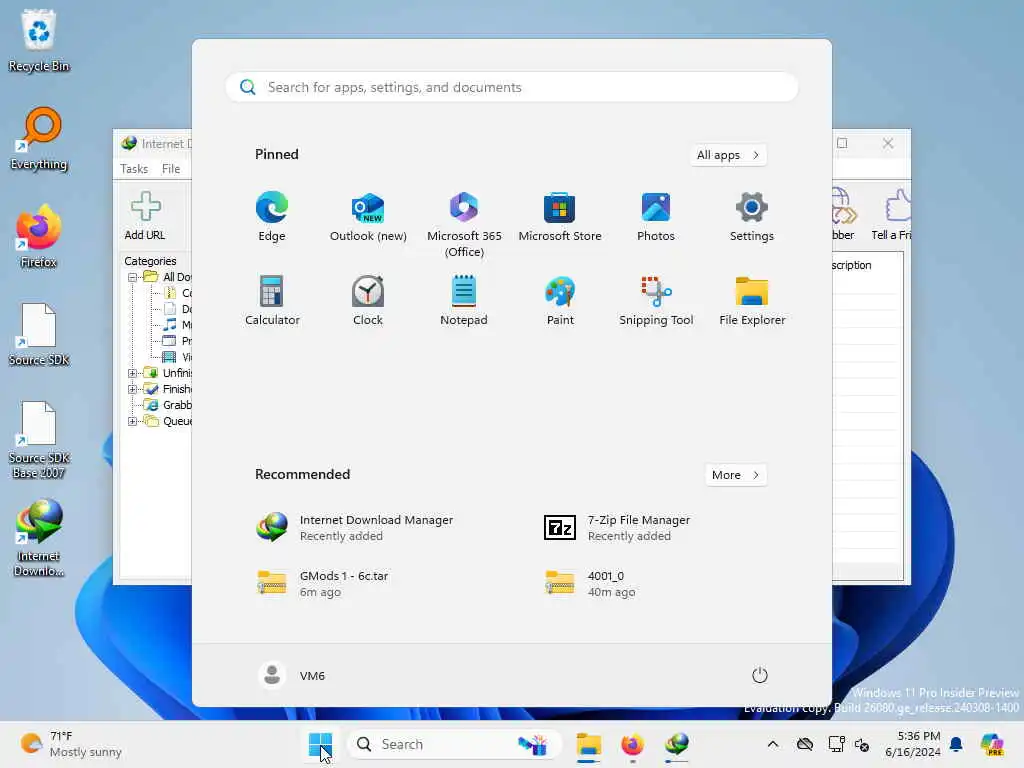Click Add URL in IDM window

coord(145,216)
